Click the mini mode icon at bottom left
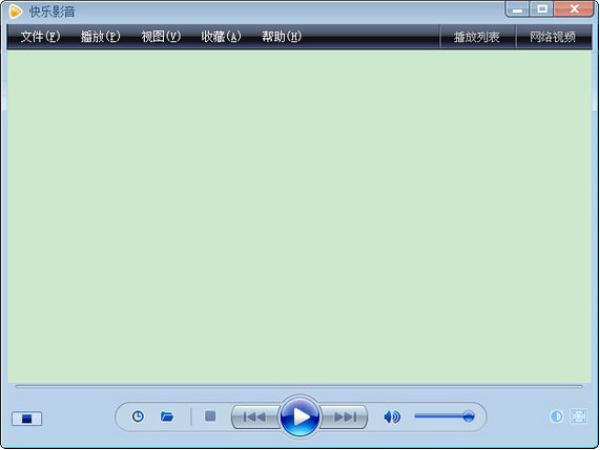600x450 pixels. tap(27, 418)
